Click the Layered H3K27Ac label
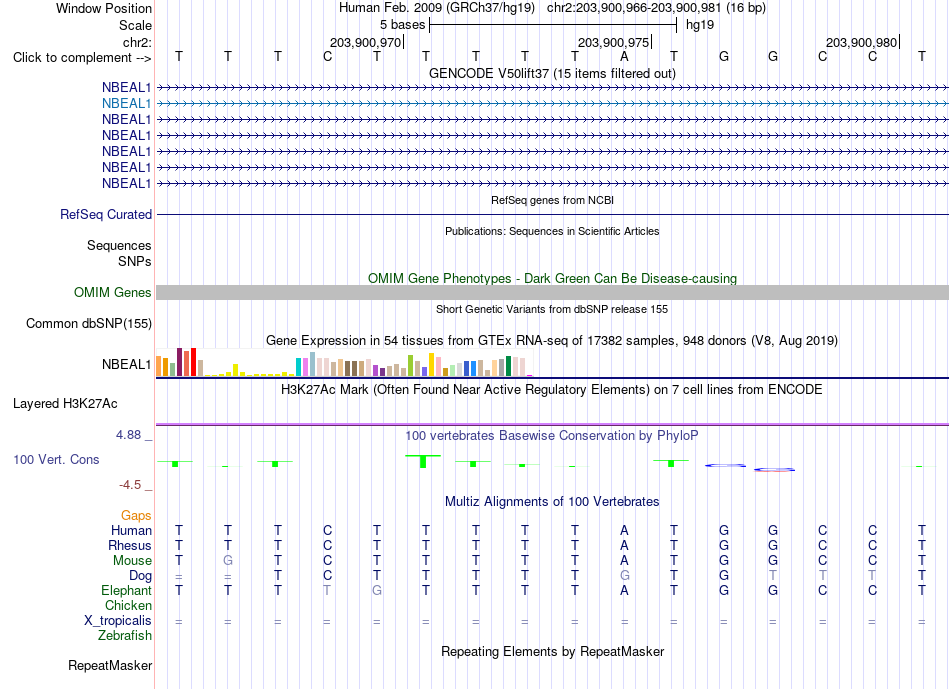950x689 pixels. tap(65, 404)
